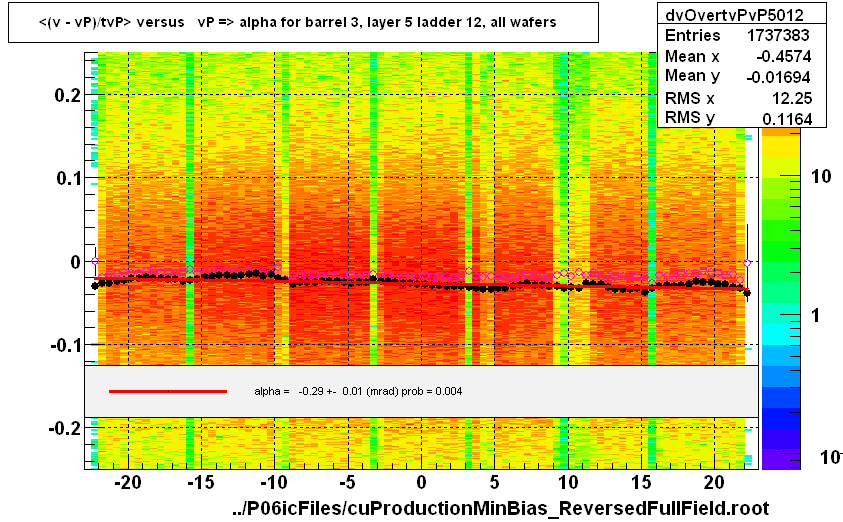Click the plot title text box
The width and height of the screenshot is (843, 522).
coord(303,23)
